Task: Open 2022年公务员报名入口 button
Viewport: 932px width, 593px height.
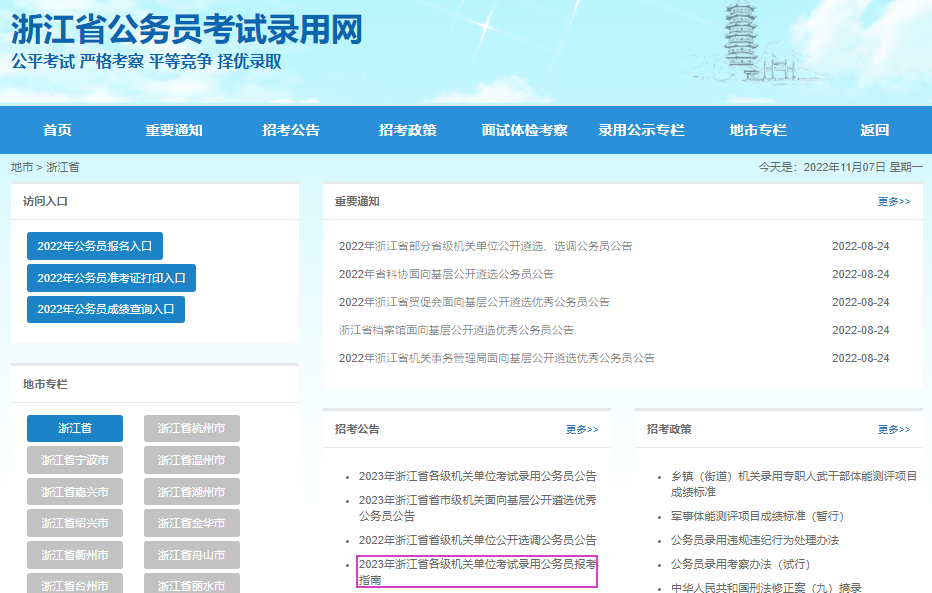Action: coord(95,246)
